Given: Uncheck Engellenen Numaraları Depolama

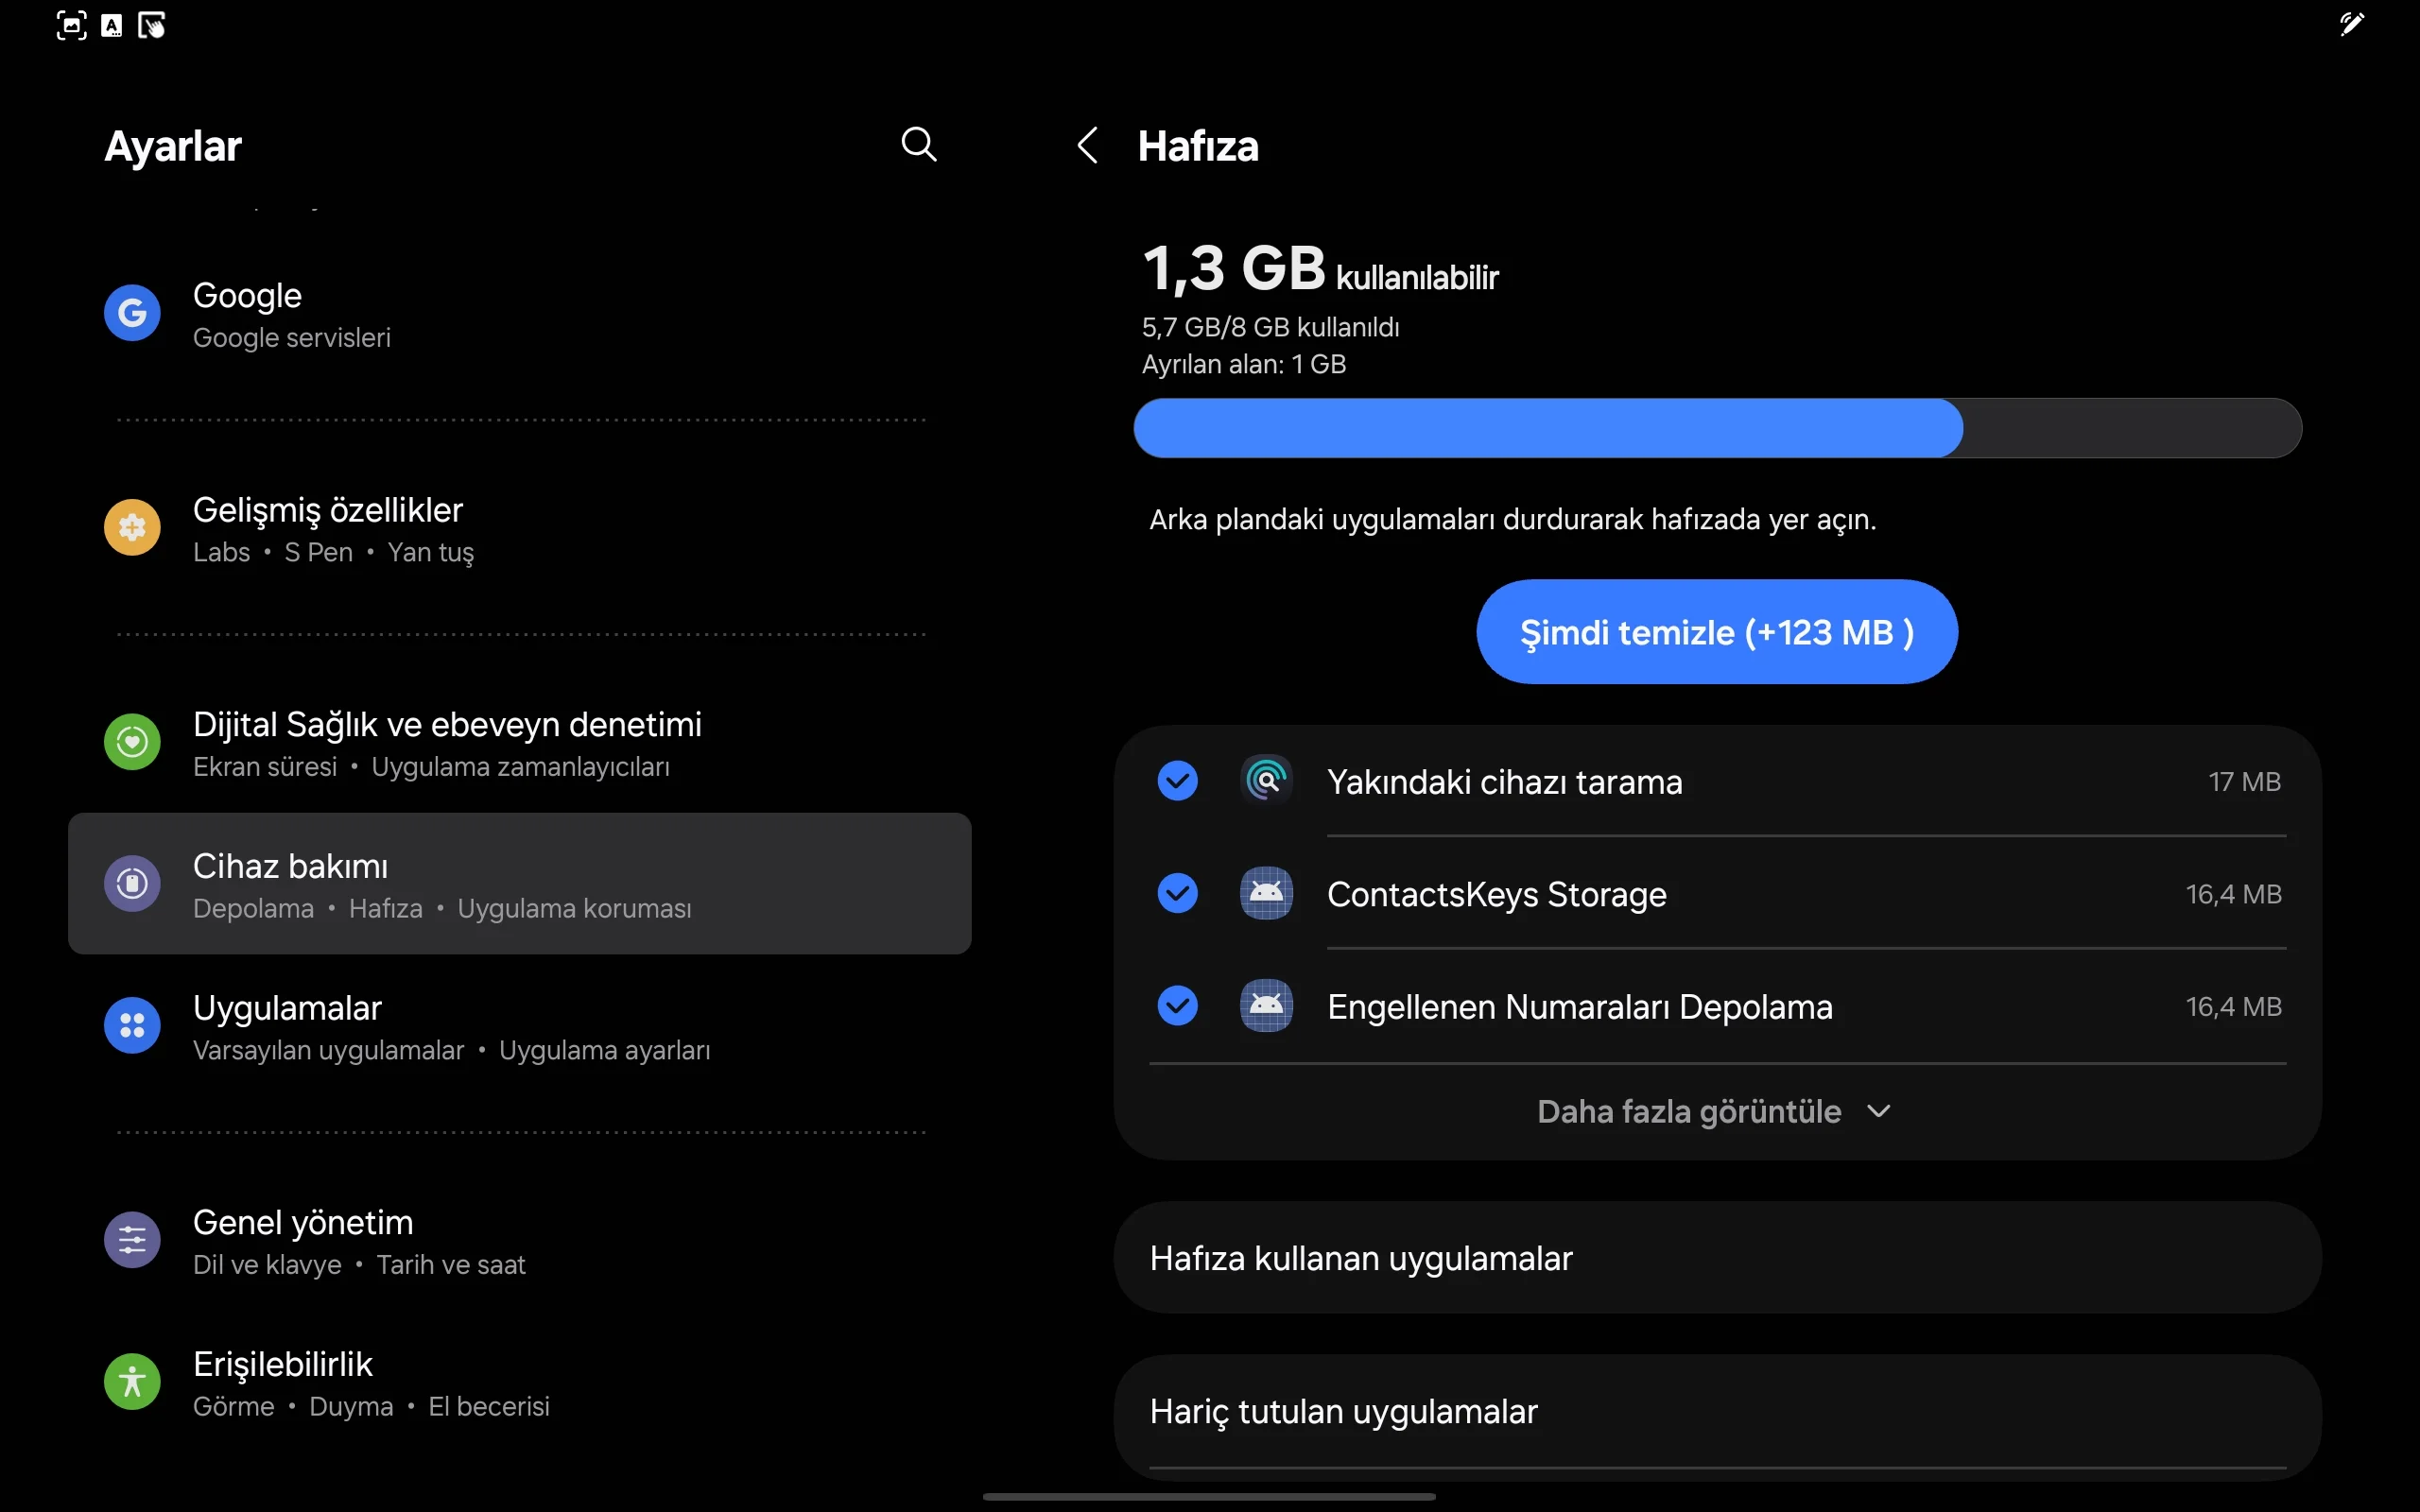Looking at the screenshot, I should coord(1177,1006).
